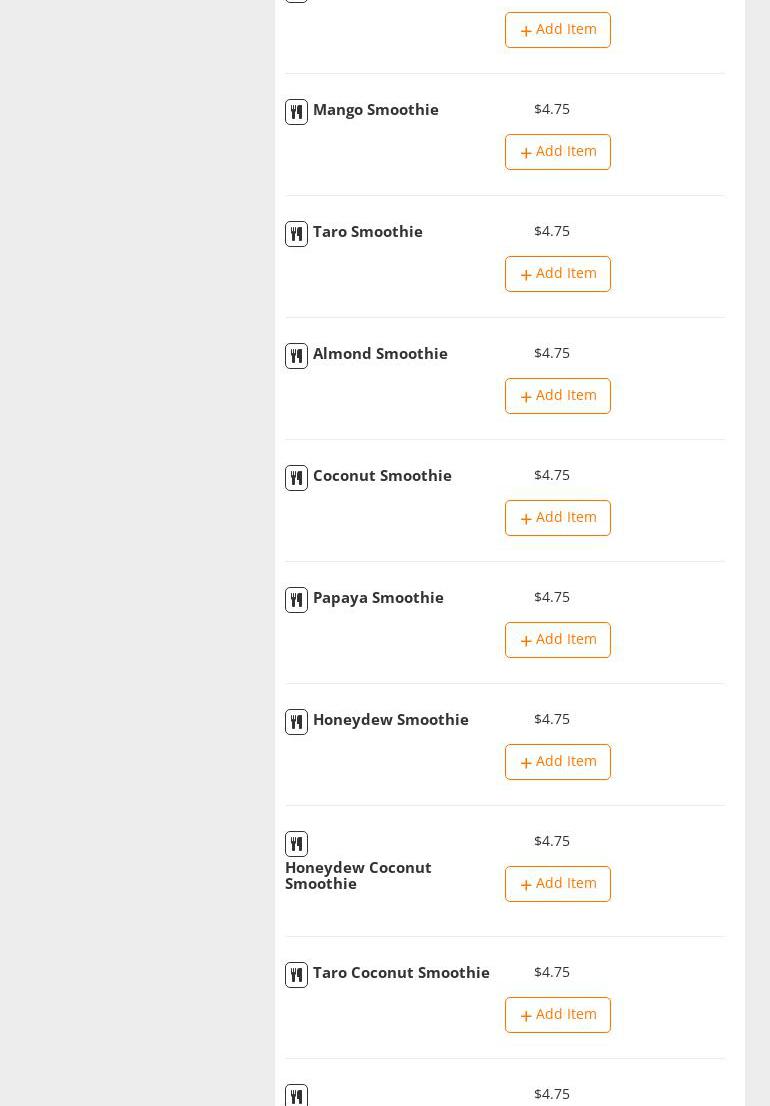Click the utensils icon beside Taro Coconut Smoothie
The width and height of the screenshot is (770, 1106).
296,975
